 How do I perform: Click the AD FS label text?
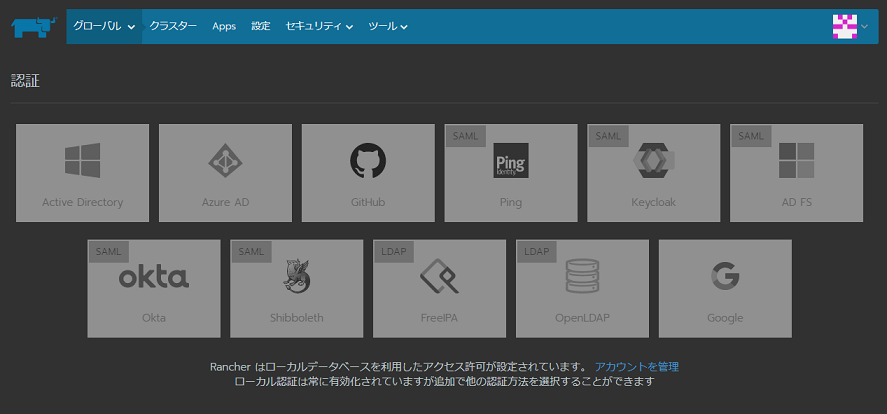pos(796,202)
